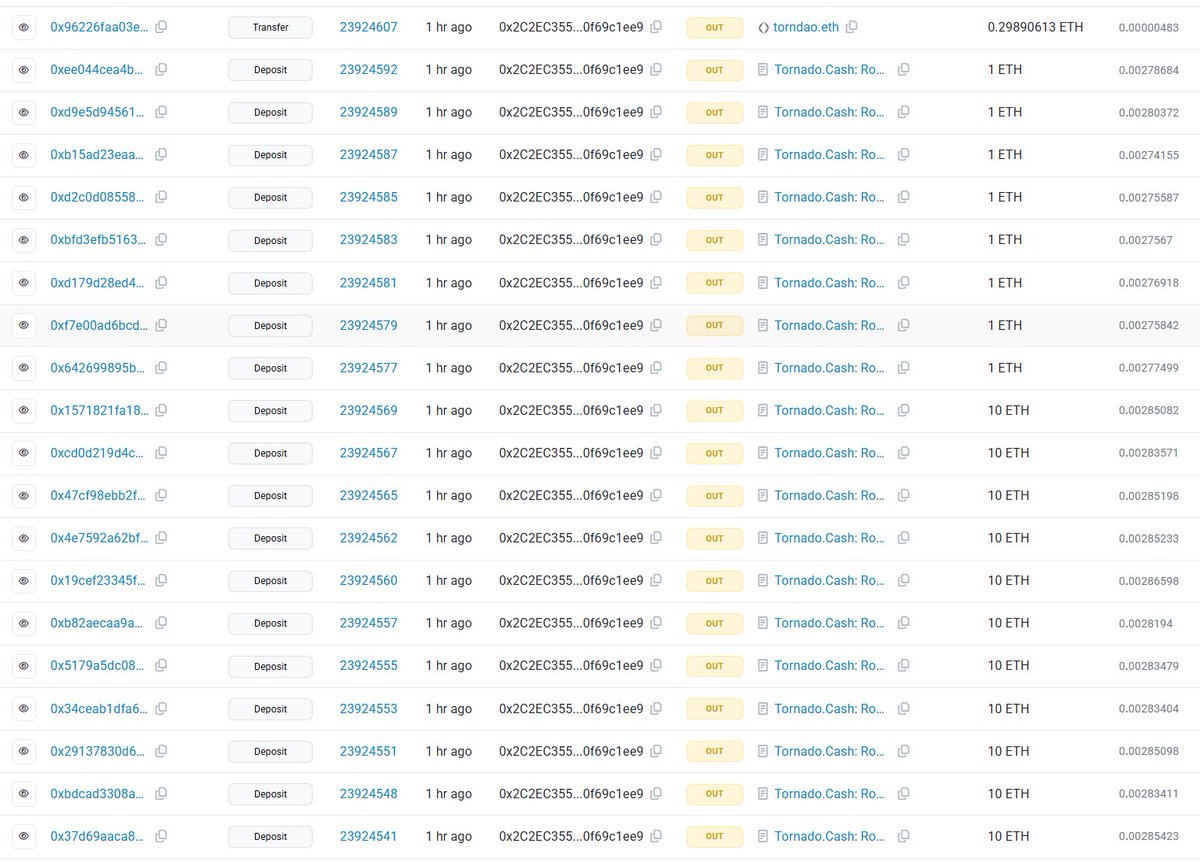
Task: Open transaction 0x34ceab1dfa6
Action: [99, 708]
